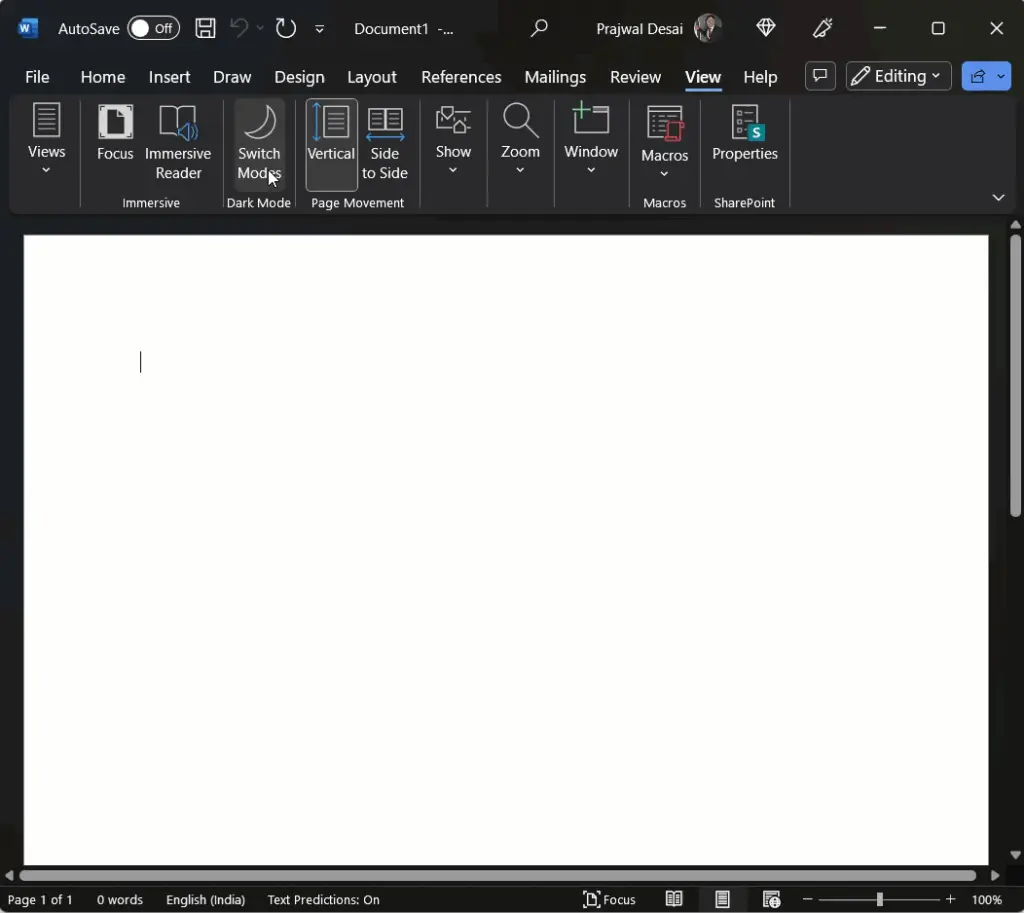Click the vertical scrollbar thumb

[x=1015, y=376]
